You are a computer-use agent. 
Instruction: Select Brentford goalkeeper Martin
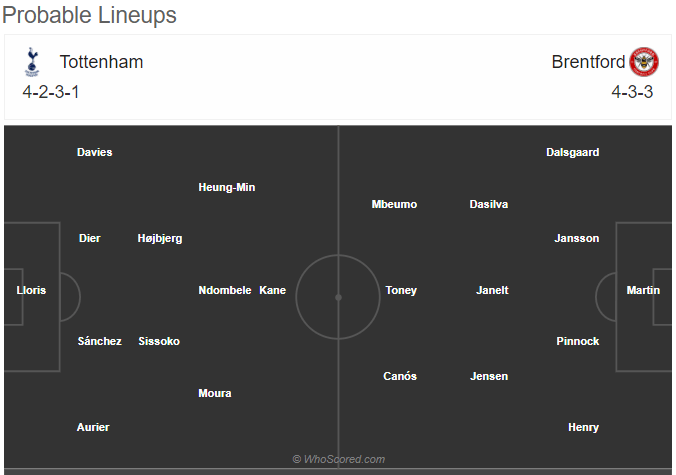click(x=643, y=290)
